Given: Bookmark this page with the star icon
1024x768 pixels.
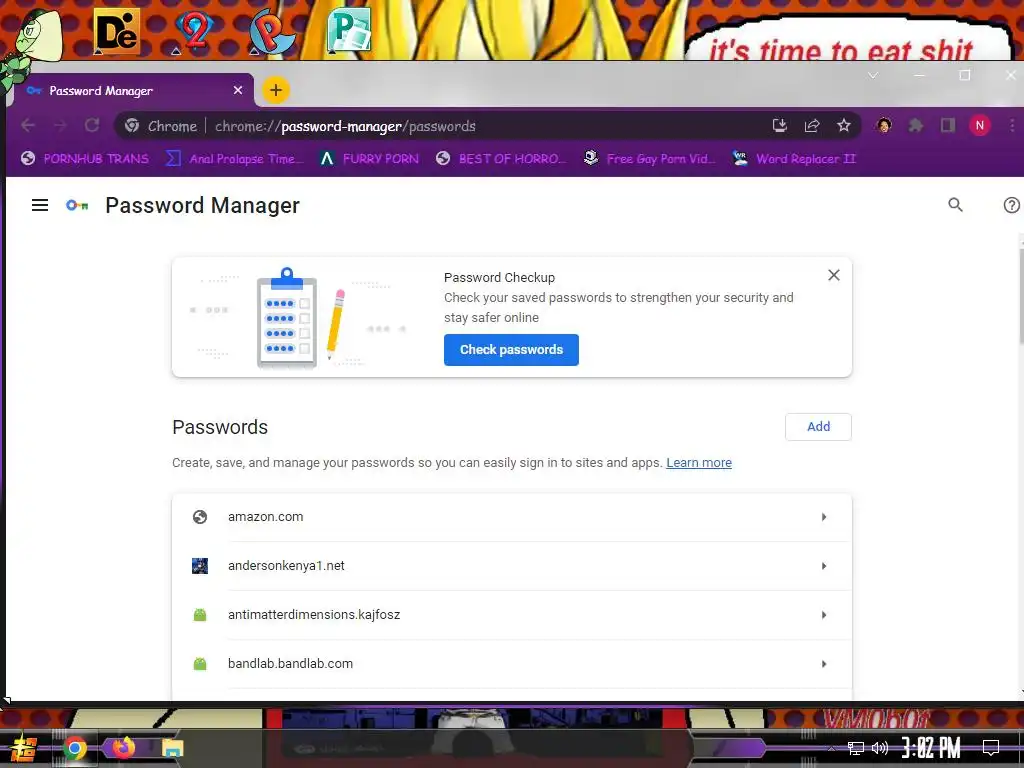Looking at the screenshot, I should coord(844,125).
